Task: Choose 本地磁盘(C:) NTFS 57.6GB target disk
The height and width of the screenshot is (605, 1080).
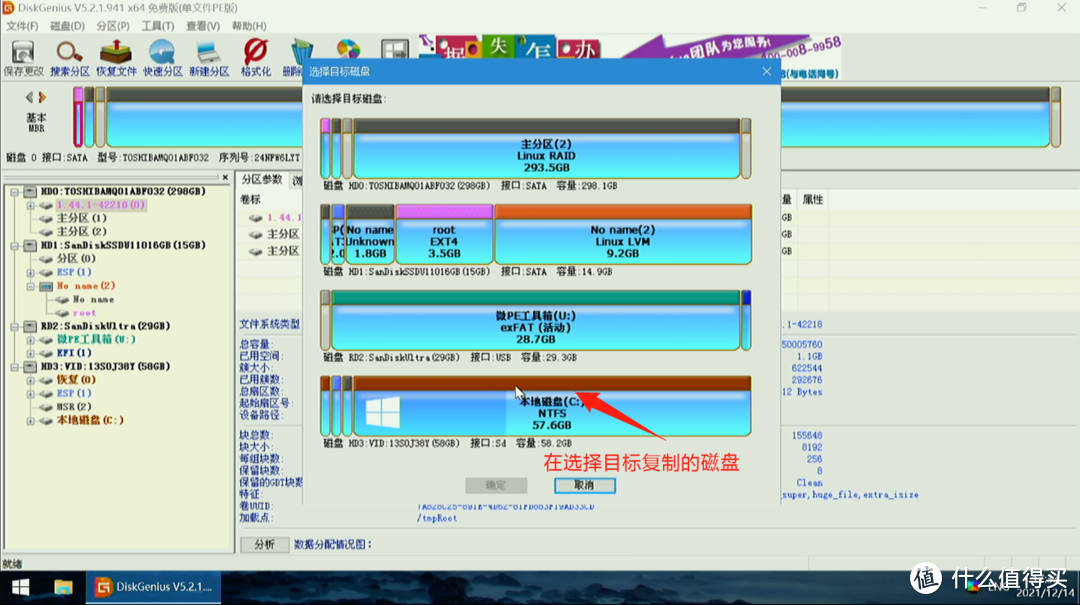Action: click(x=552, y=407)
